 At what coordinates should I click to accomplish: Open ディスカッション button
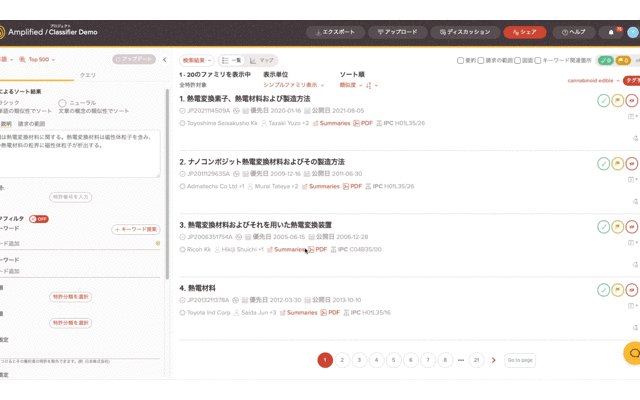coord(465,32)
